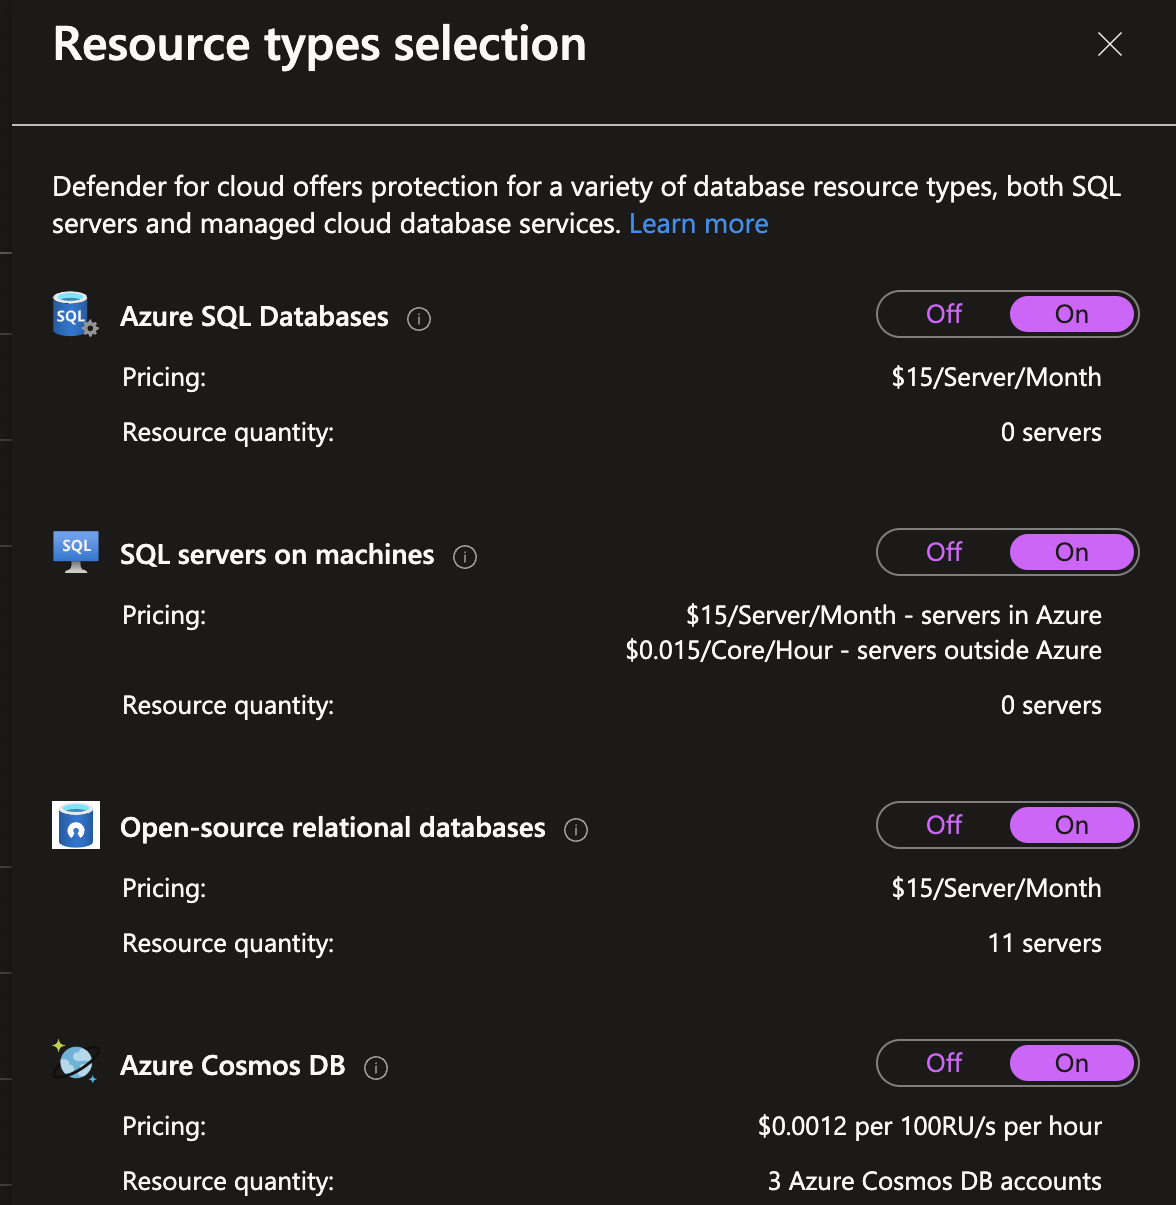Click the Open-source relational databases icon
1176x1205 pixels.
coord(75,825)
